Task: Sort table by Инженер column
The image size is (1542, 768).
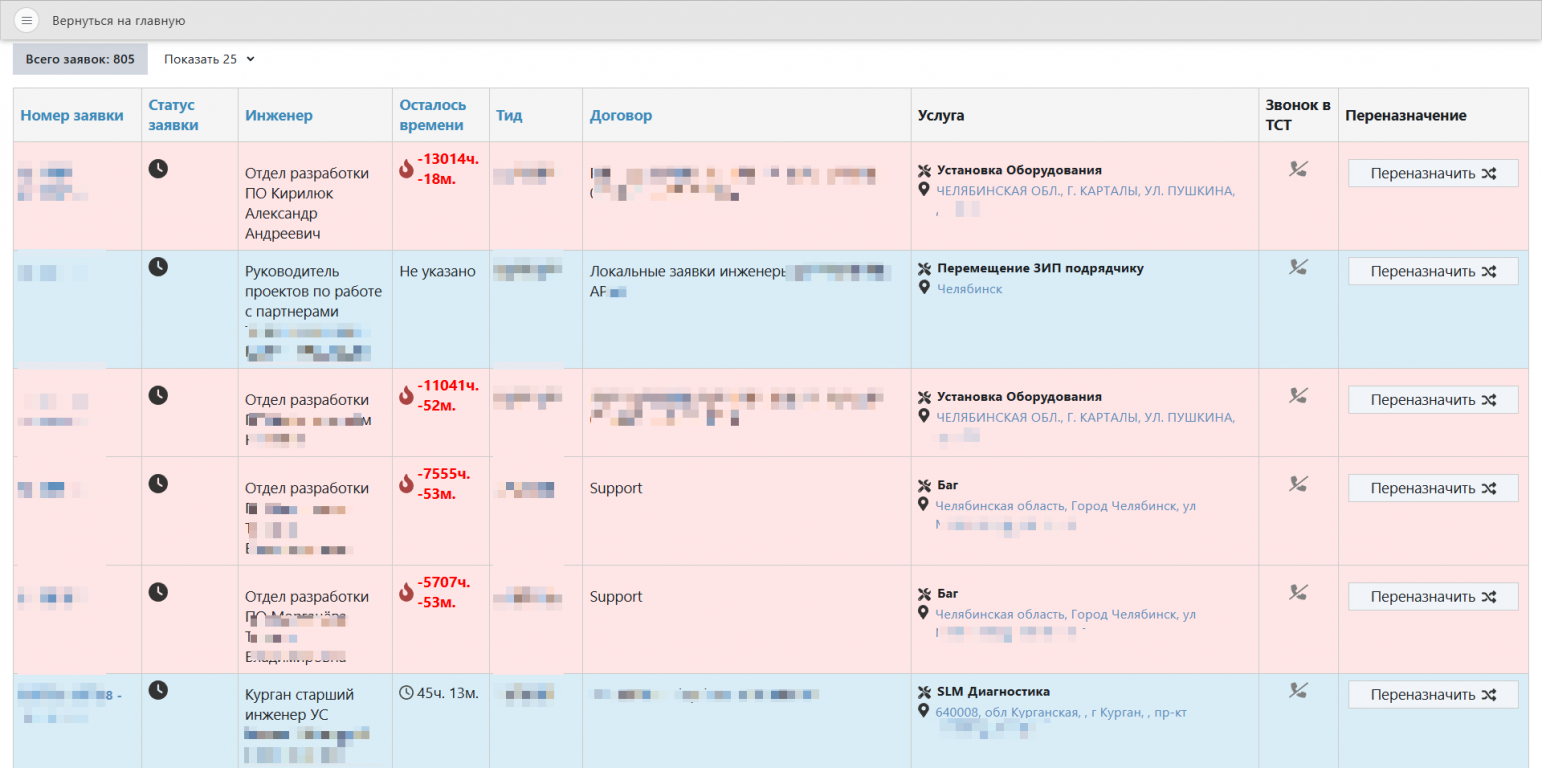Action: tap(279, 115)
